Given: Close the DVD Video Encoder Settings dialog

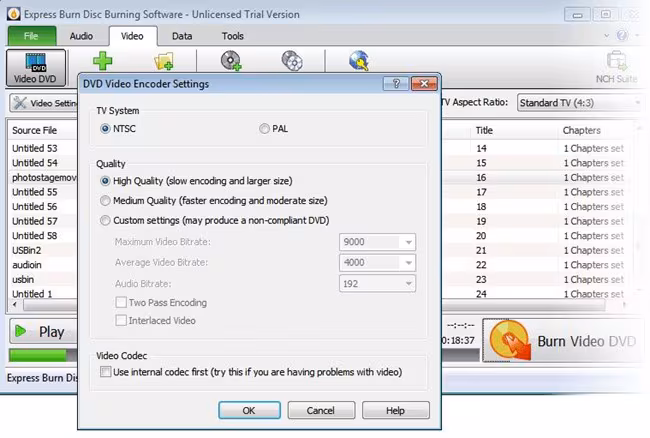Looking at the screenshot, I should pyautogui.click(x=424, y=84).
